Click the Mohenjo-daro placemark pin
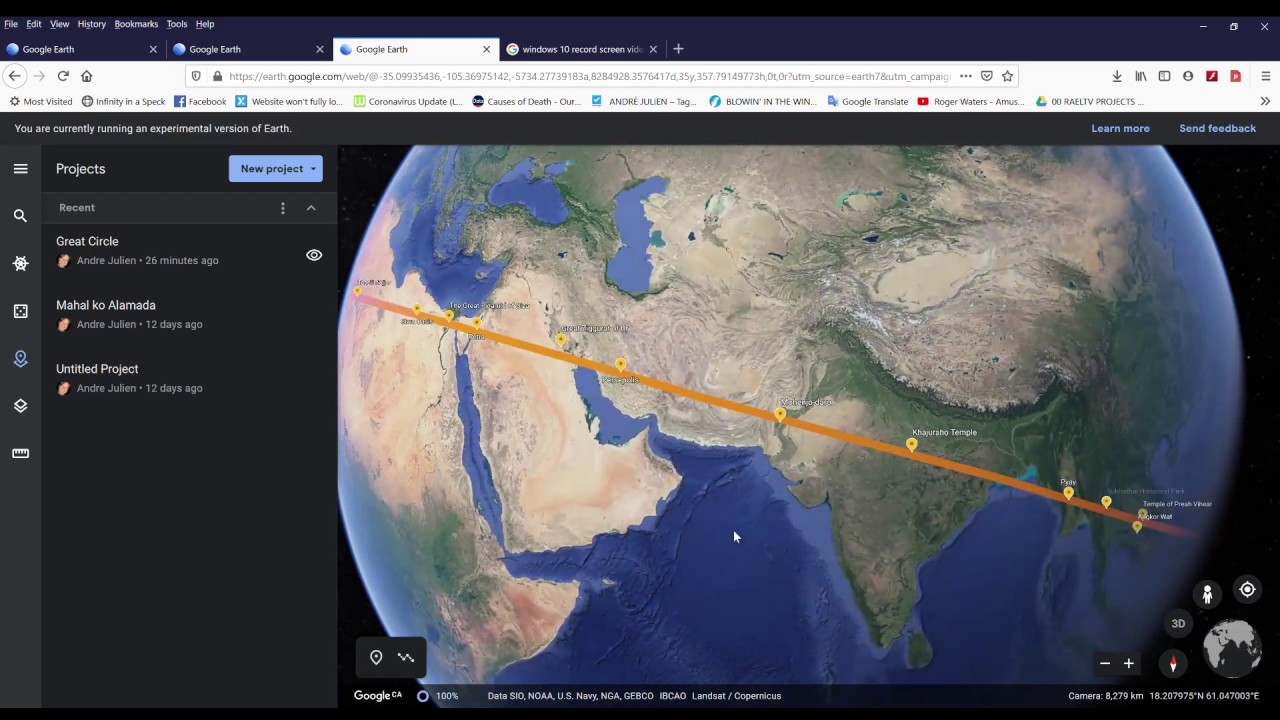Image resolution: width=1280 pixels, height=720 pixels. click(780, 414)
